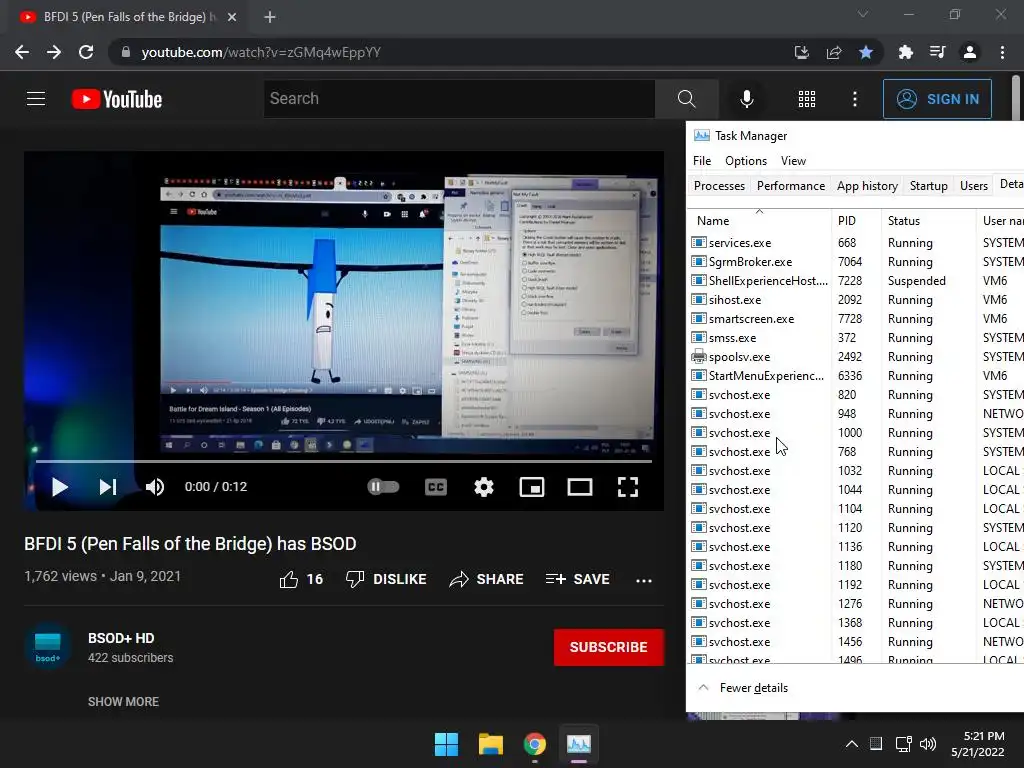Open Task Manager View menu
The width and height of the screenshot is (1024, 768).
(793, 161)
